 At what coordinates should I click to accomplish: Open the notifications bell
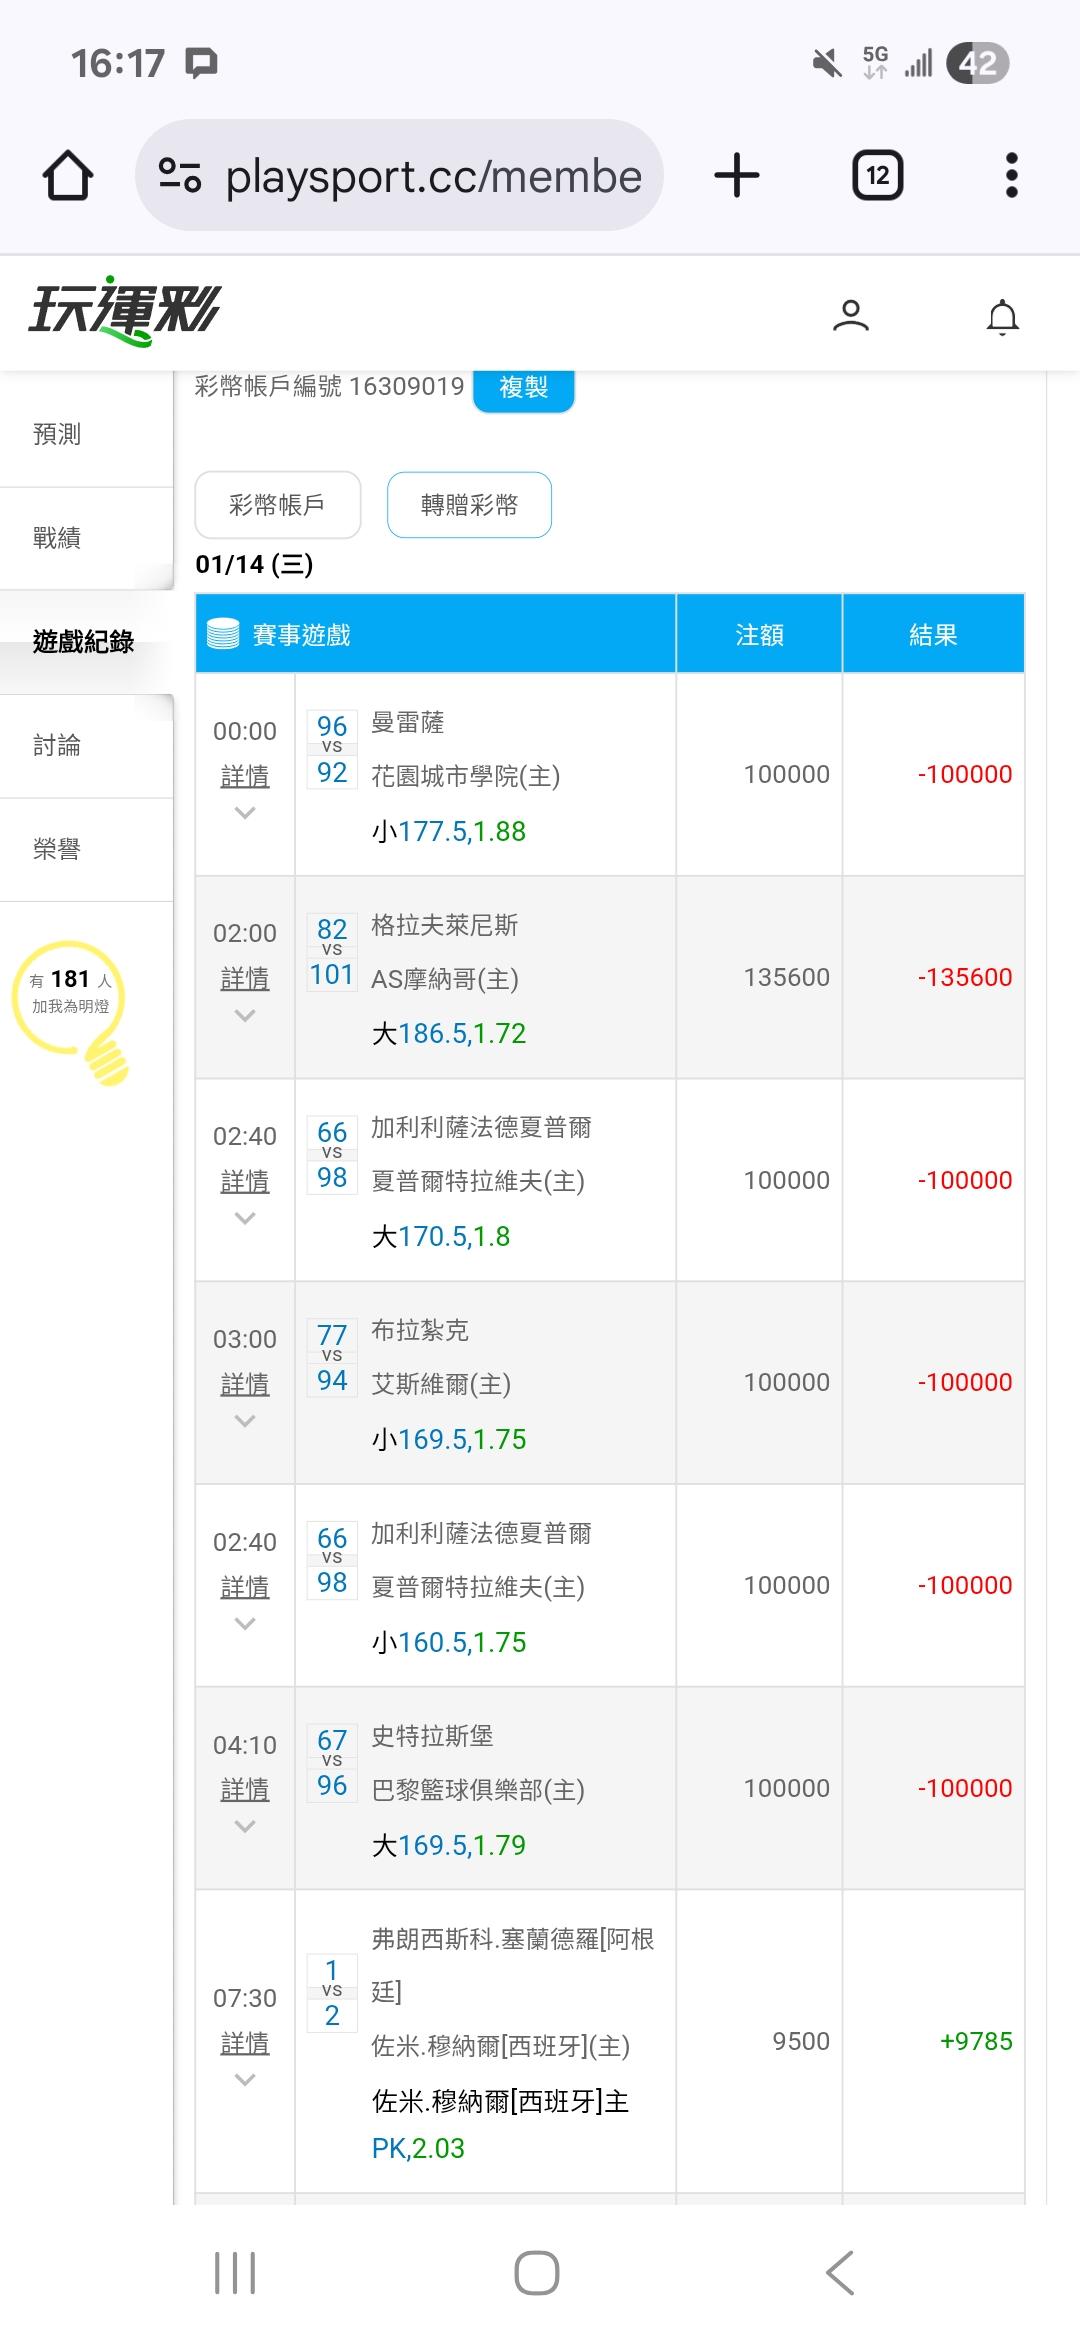tap(1002, 317)
